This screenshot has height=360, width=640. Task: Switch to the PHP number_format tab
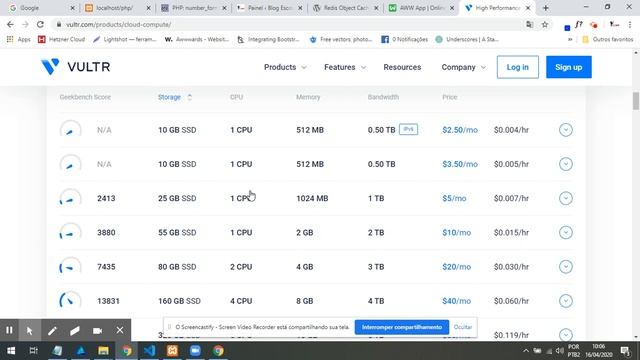pyautogui.click(x=193, y=8)
